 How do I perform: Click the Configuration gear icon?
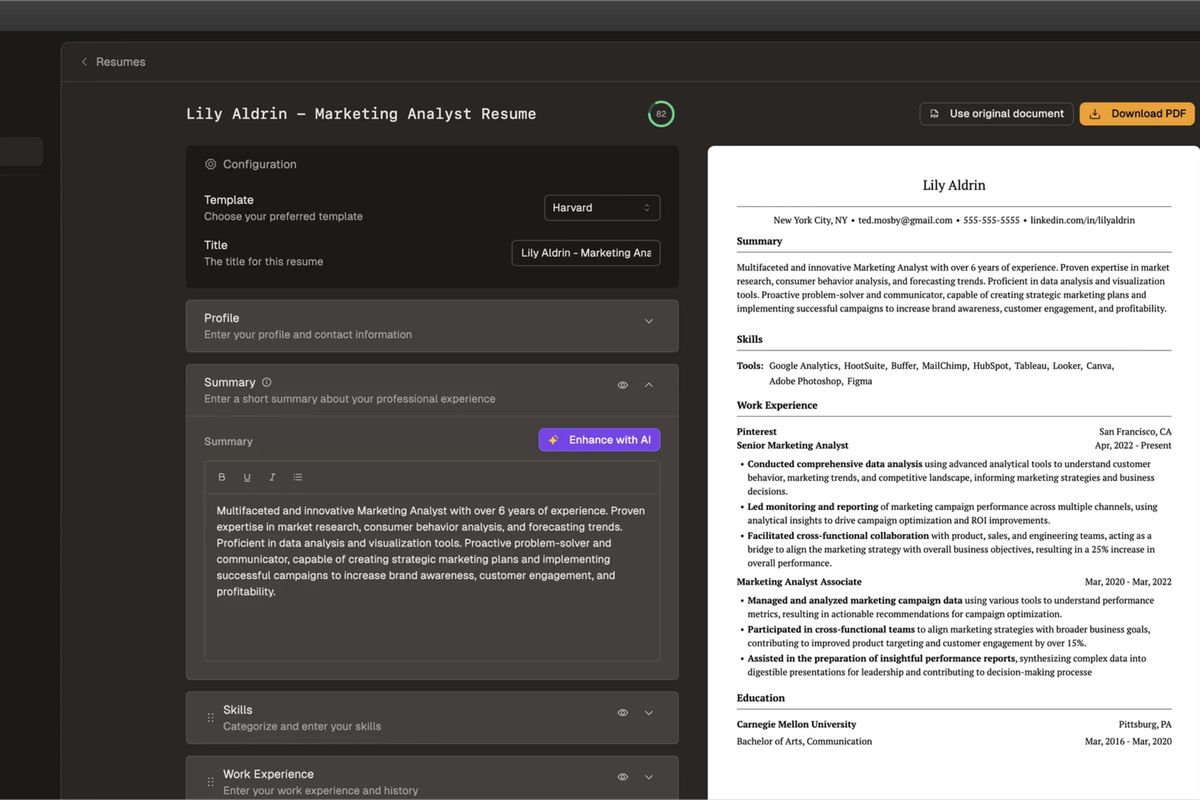click(x=209, y=164)
